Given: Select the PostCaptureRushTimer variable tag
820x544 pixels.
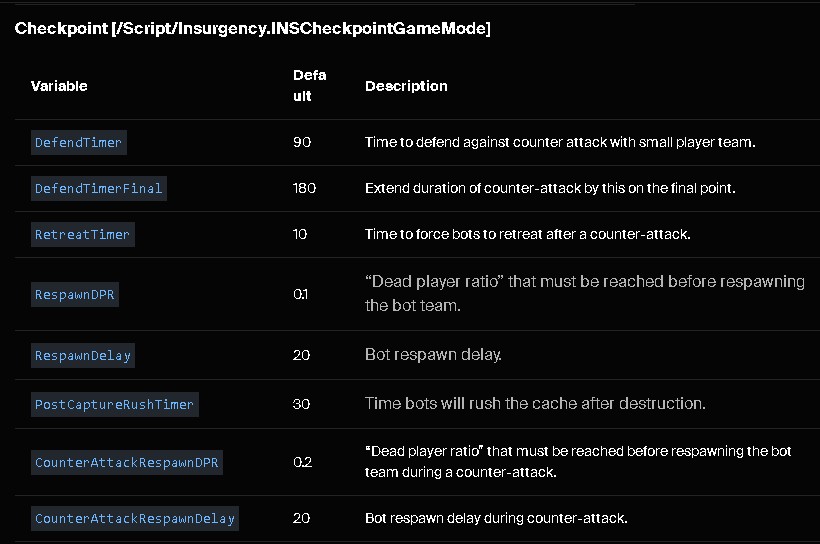Looking at the screenshot, I should 115,404.
